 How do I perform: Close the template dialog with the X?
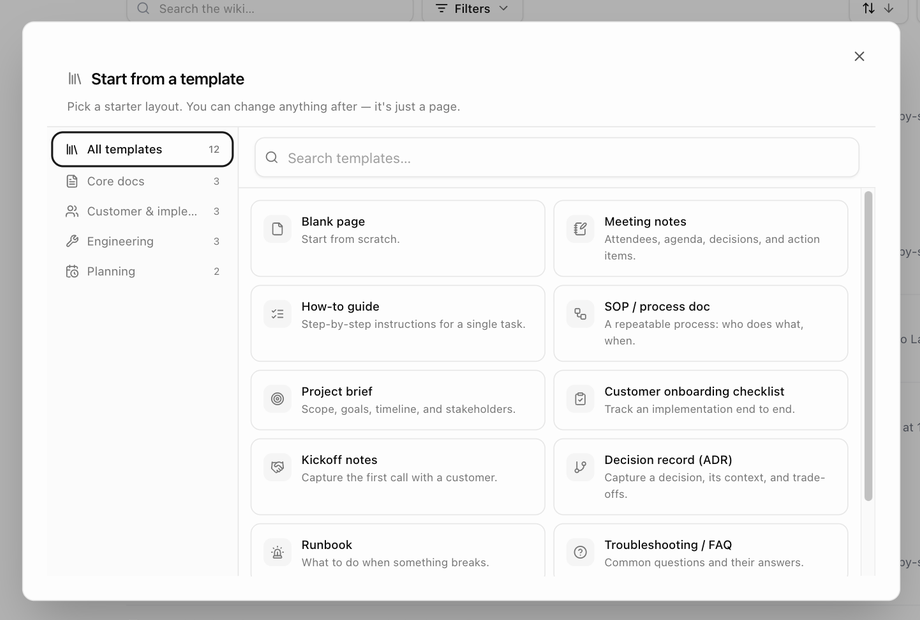[x=859, y=56]
